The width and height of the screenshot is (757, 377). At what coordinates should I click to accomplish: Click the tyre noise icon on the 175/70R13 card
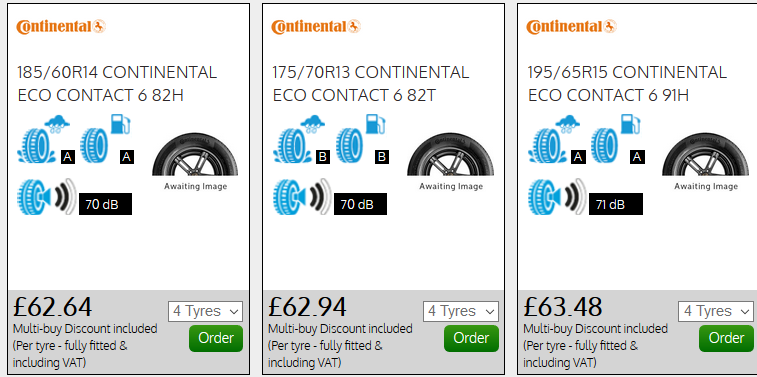[303, 197]
